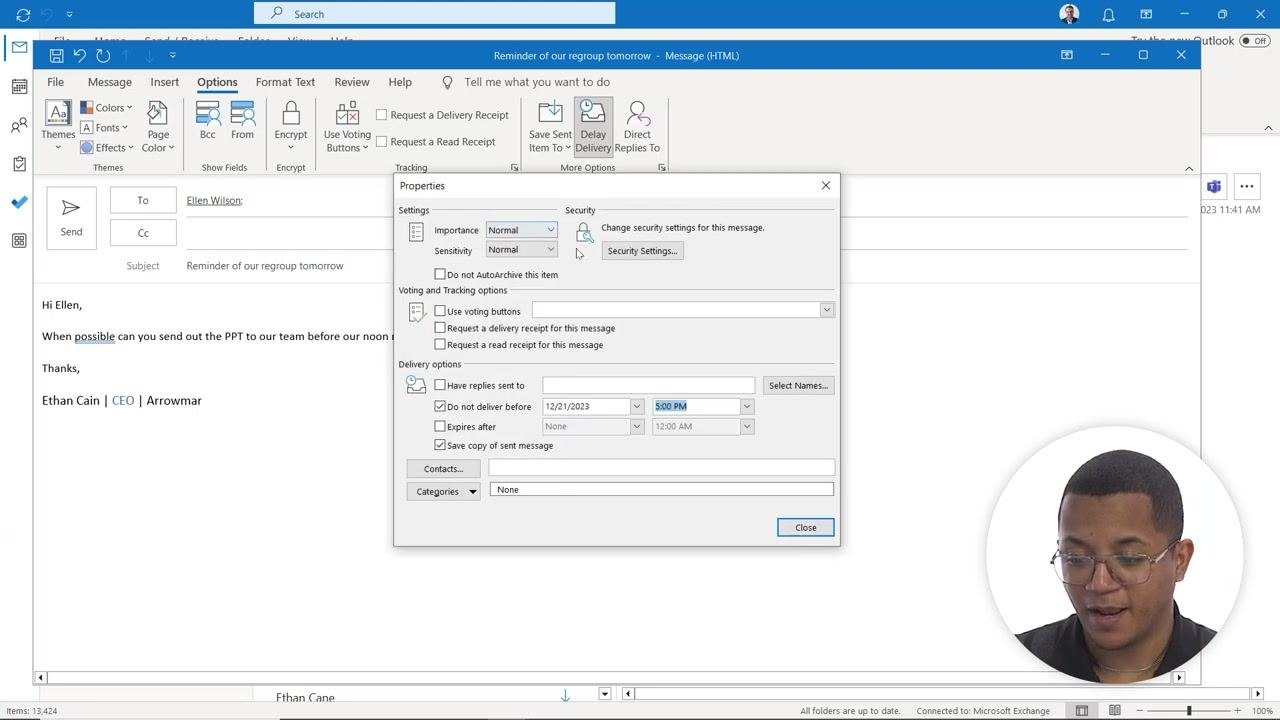Click the Redo arrow in message title bar
Viewport: 1280px width, 720px height.
point(103,56)
